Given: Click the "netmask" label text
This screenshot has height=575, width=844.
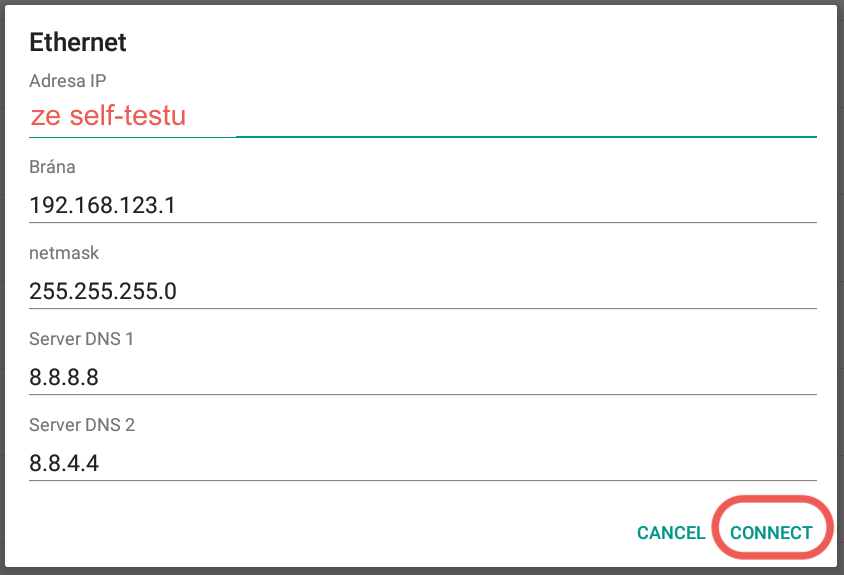Looking at the screenshot, I should pyautogui.click(x=64, y=254).
